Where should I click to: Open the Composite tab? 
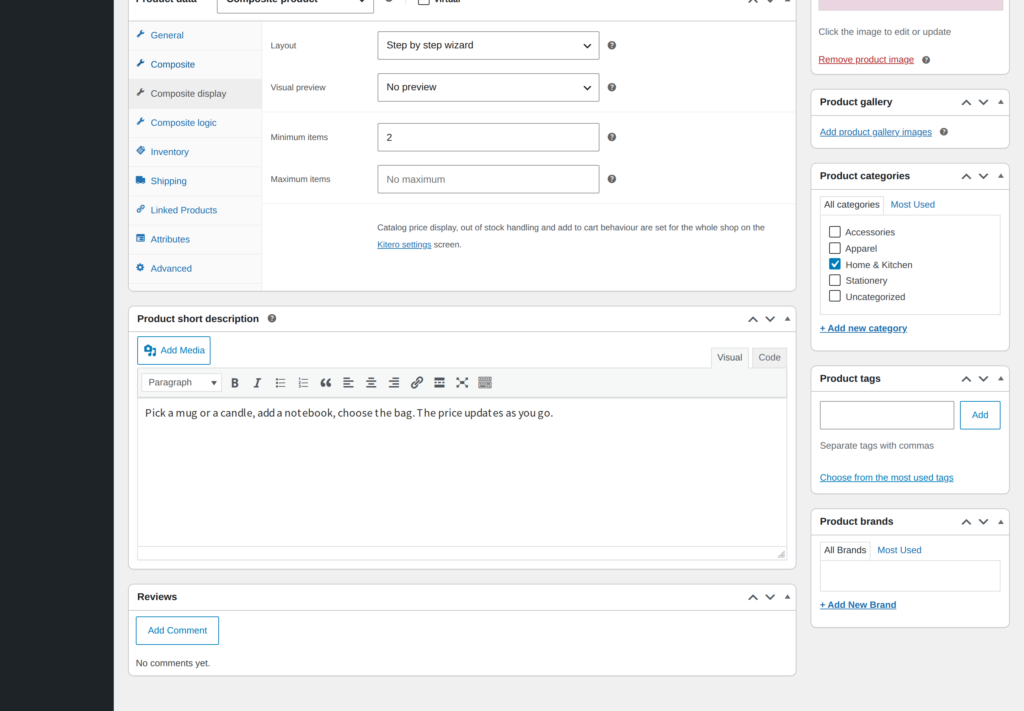point(195,65)
